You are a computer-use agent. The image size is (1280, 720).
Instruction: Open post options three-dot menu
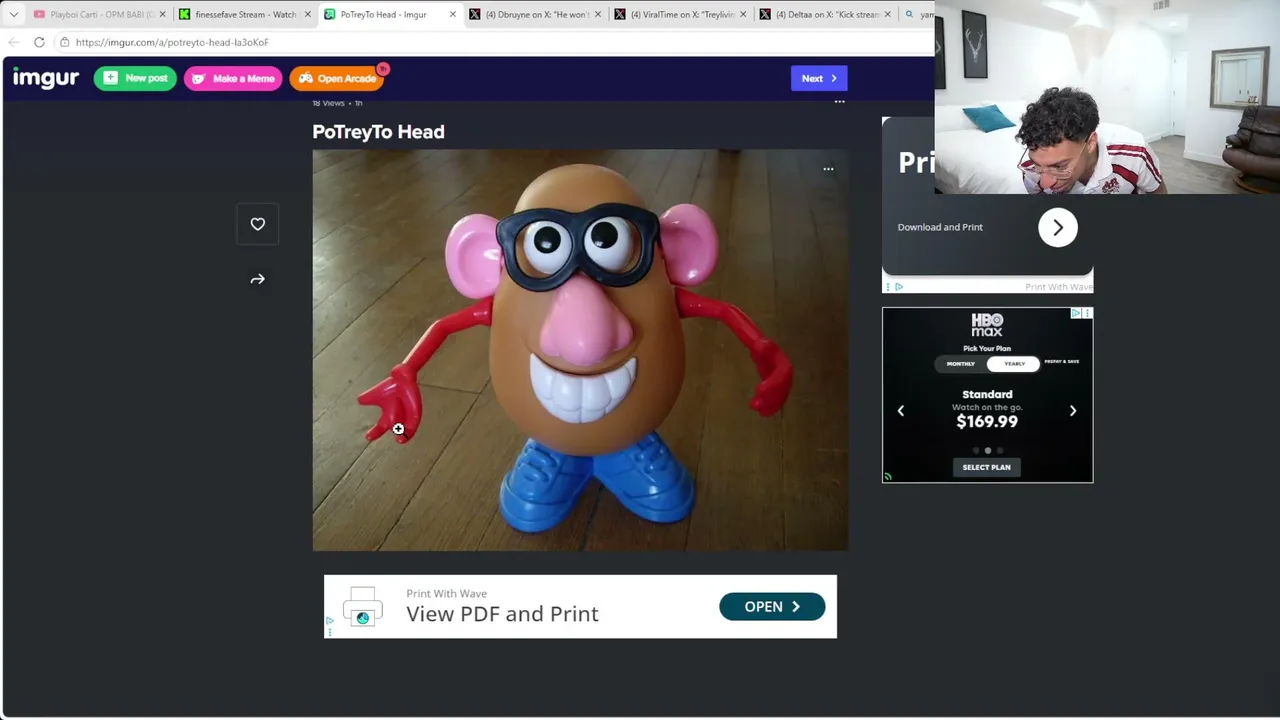click(x=840, y=102)
